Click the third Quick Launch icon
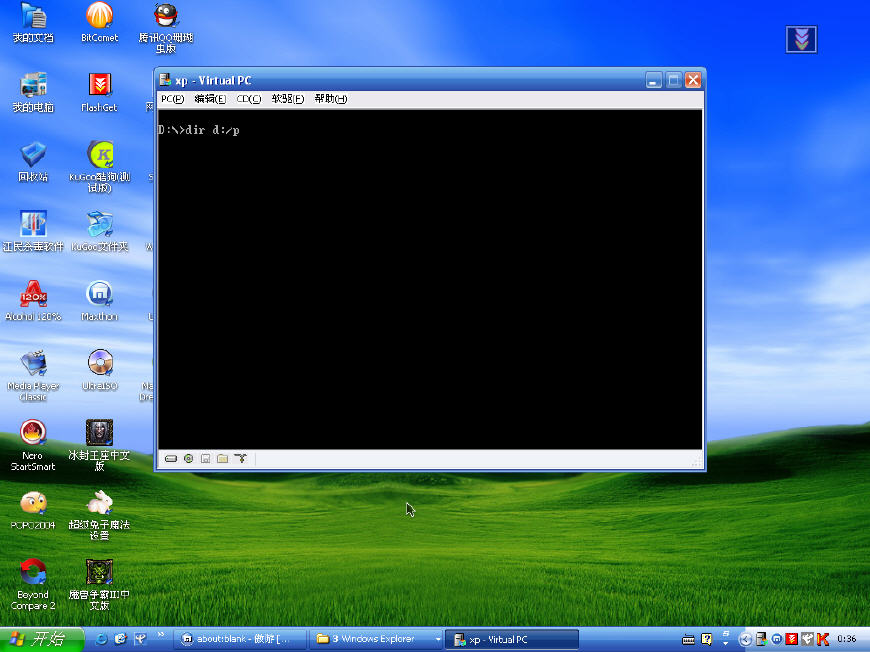The image size is (870, 652). click(x=140, y=639)
